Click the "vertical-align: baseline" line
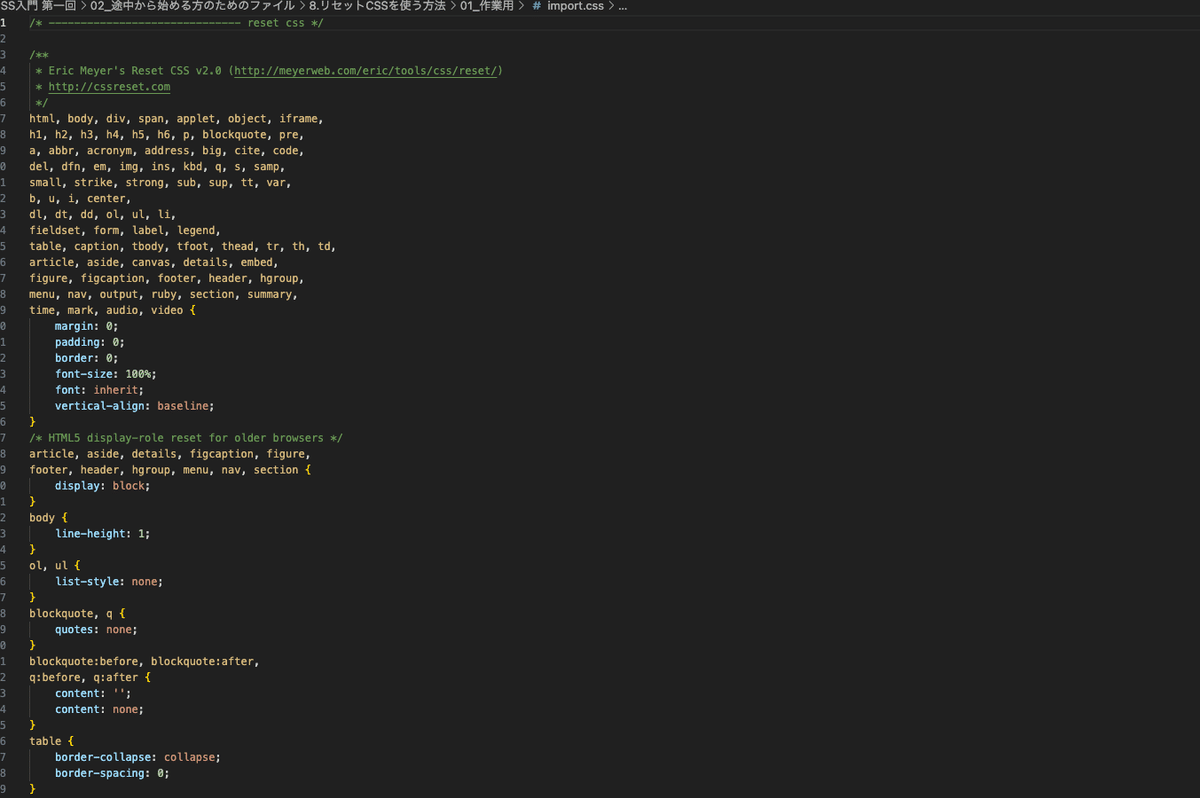This screenshot has height=798, width=1200. point(134,406)
